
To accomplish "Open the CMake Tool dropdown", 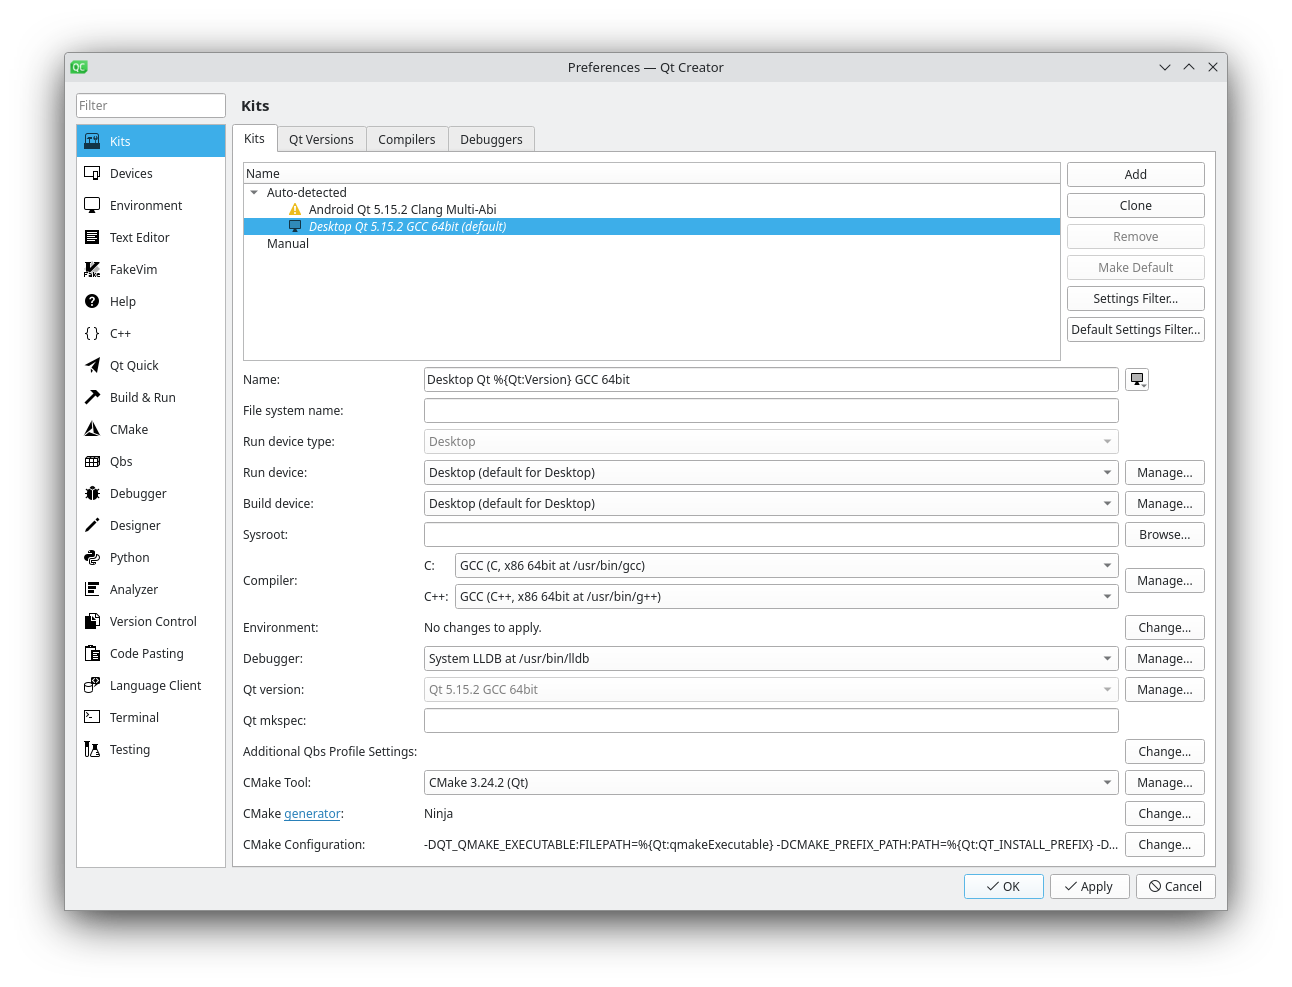I will 771,782.
